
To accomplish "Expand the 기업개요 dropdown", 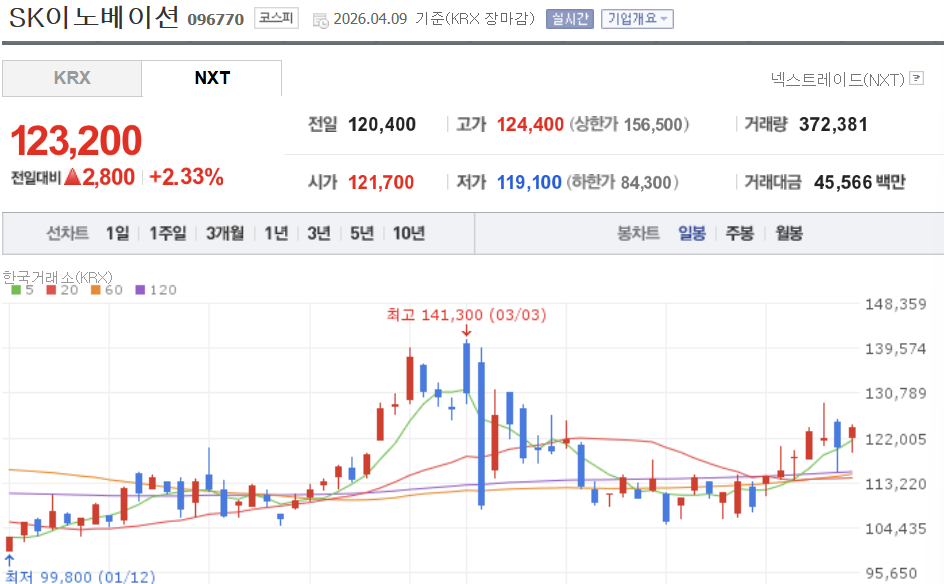I will (637, 19).
